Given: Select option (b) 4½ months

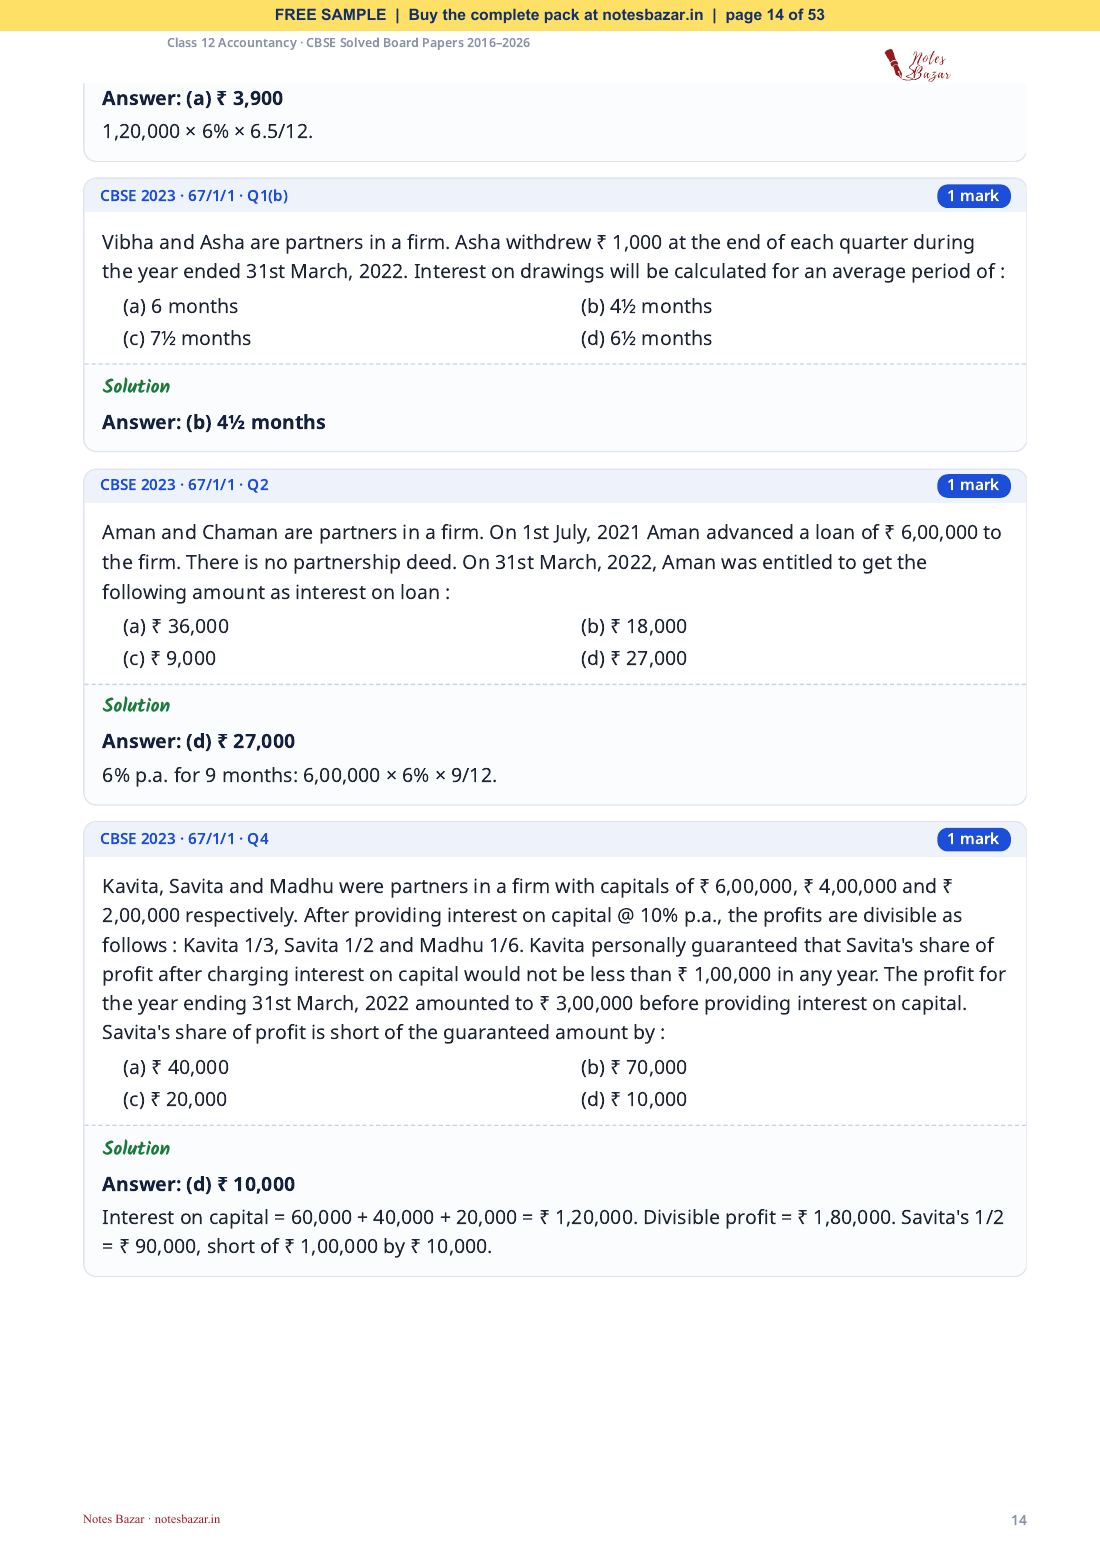Looking at the screenshot, I should [x=646, y=307].
